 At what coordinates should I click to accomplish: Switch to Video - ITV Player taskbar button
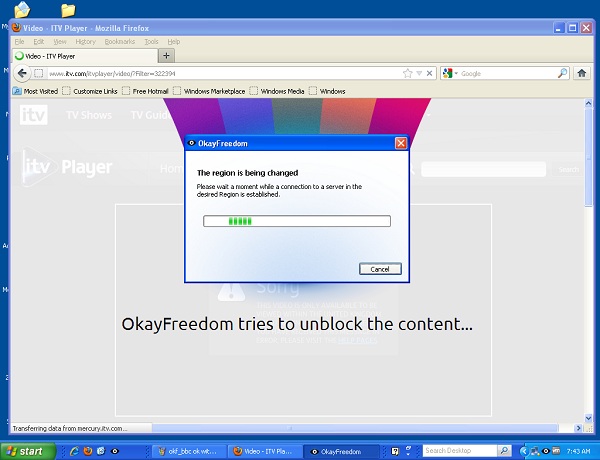264,451
